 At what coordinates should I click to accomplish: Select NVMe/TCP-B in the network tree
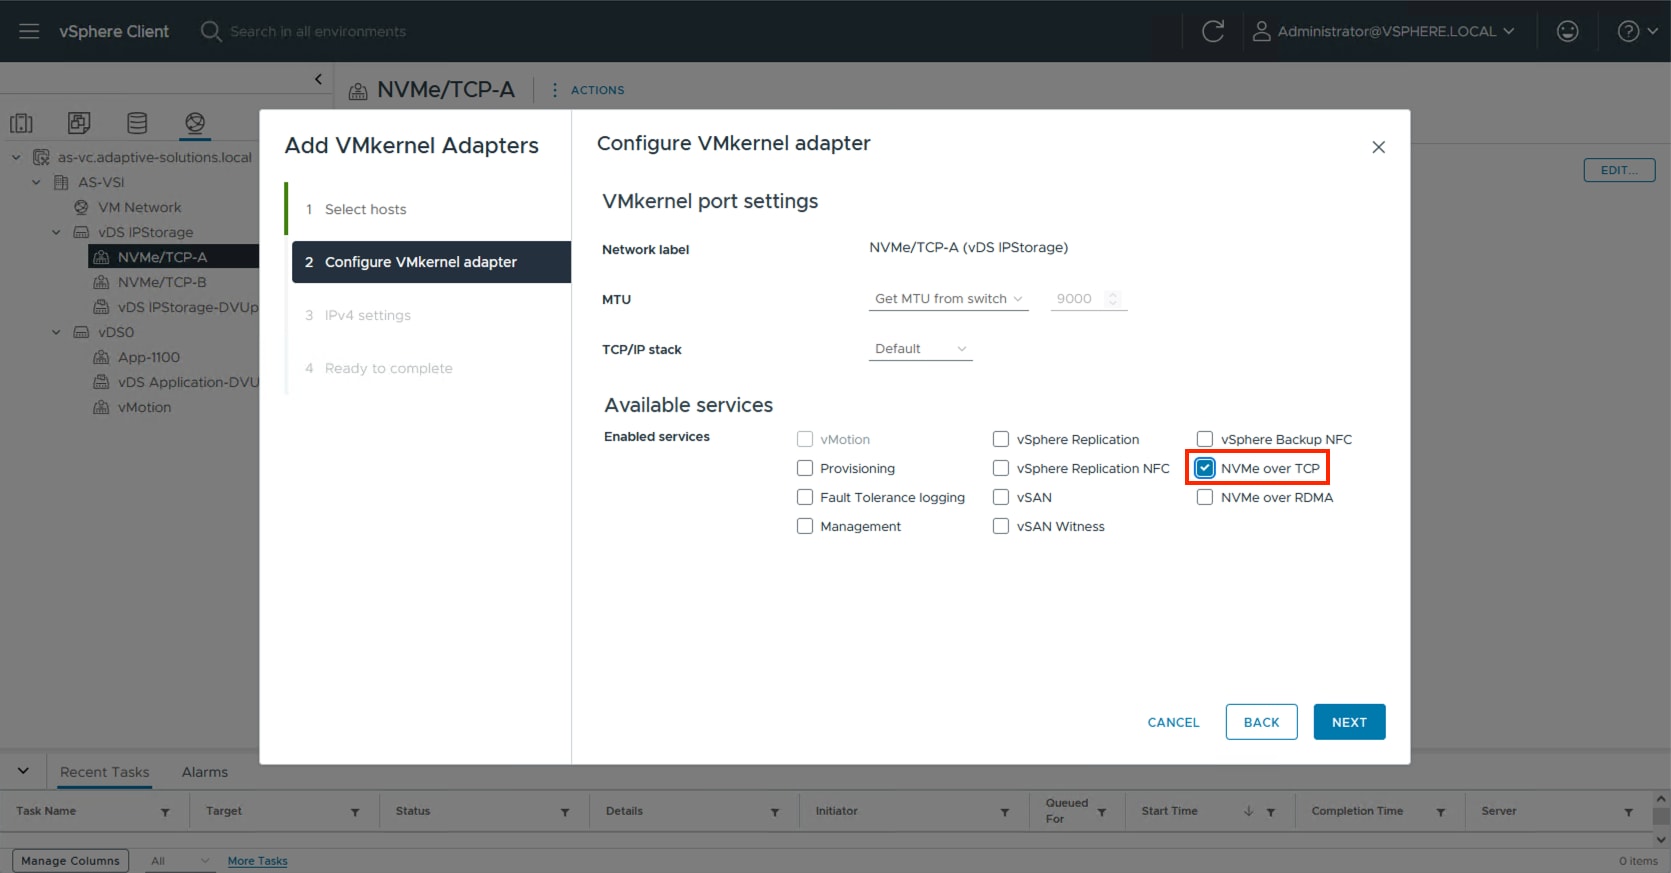click(x=162, y=282)
